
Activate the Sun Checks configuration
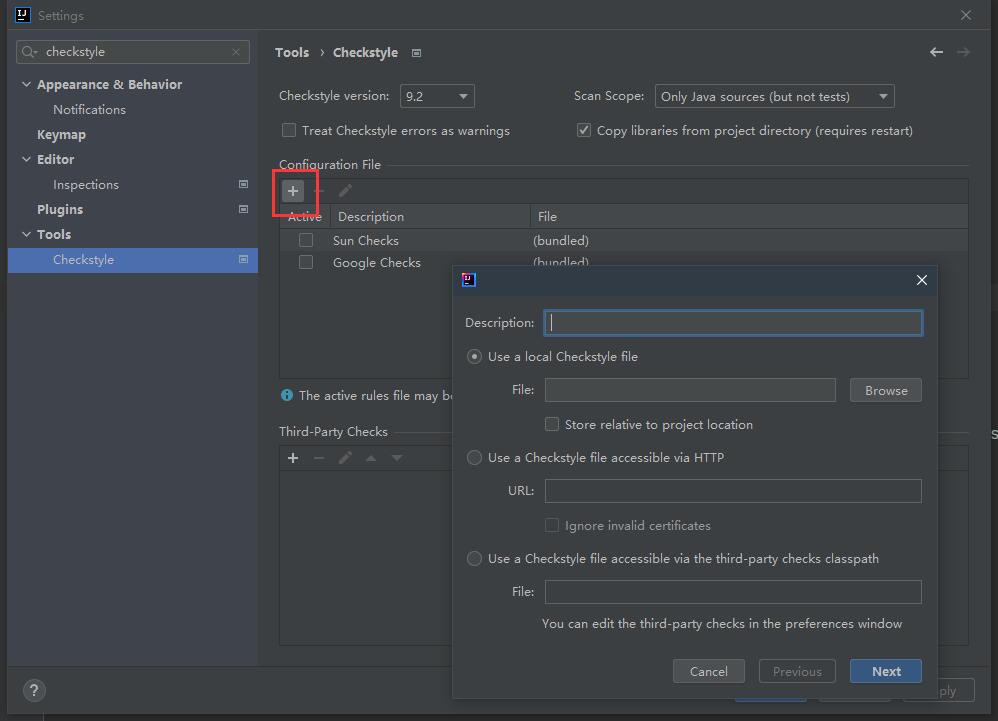pyautogui.click(x=306, y=241)
